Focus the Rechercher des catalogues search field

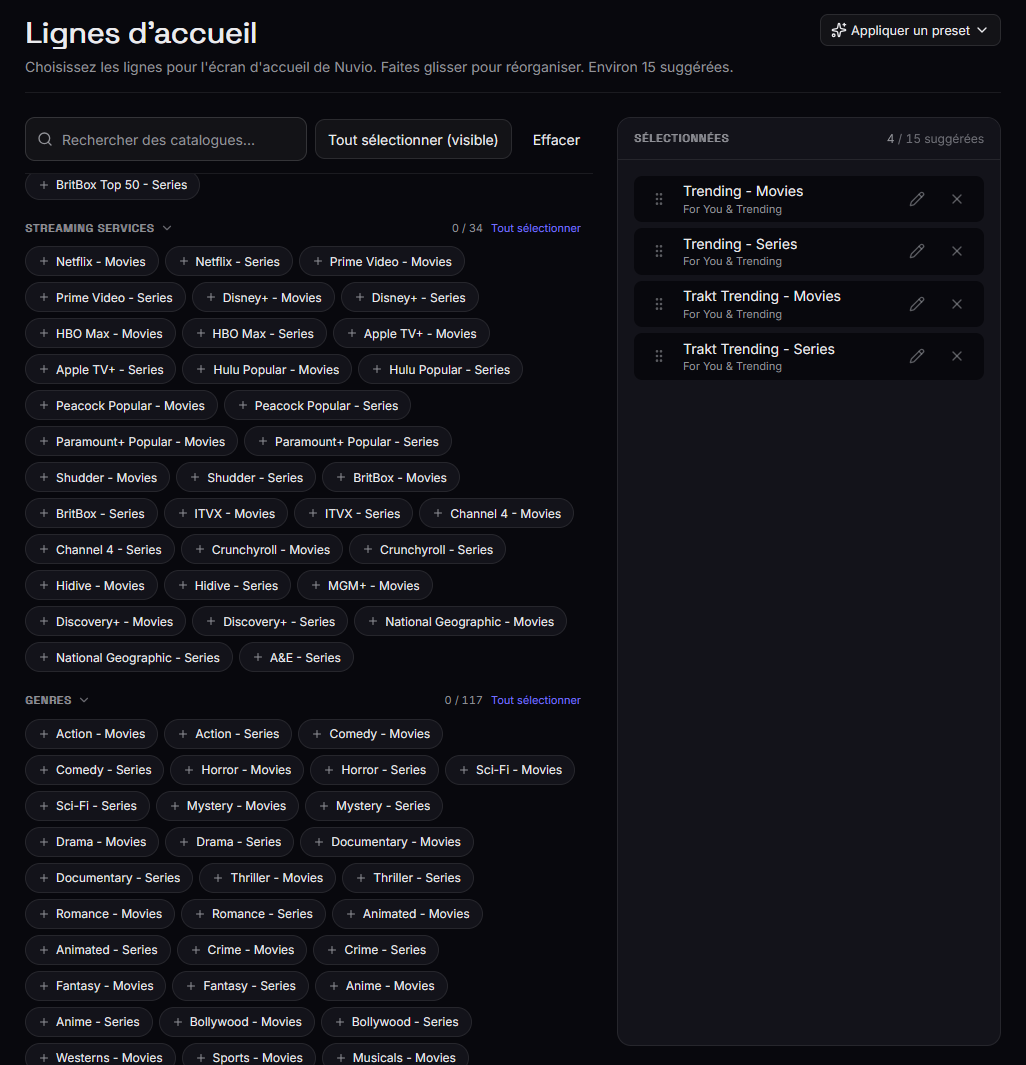[x=166, y=139]
